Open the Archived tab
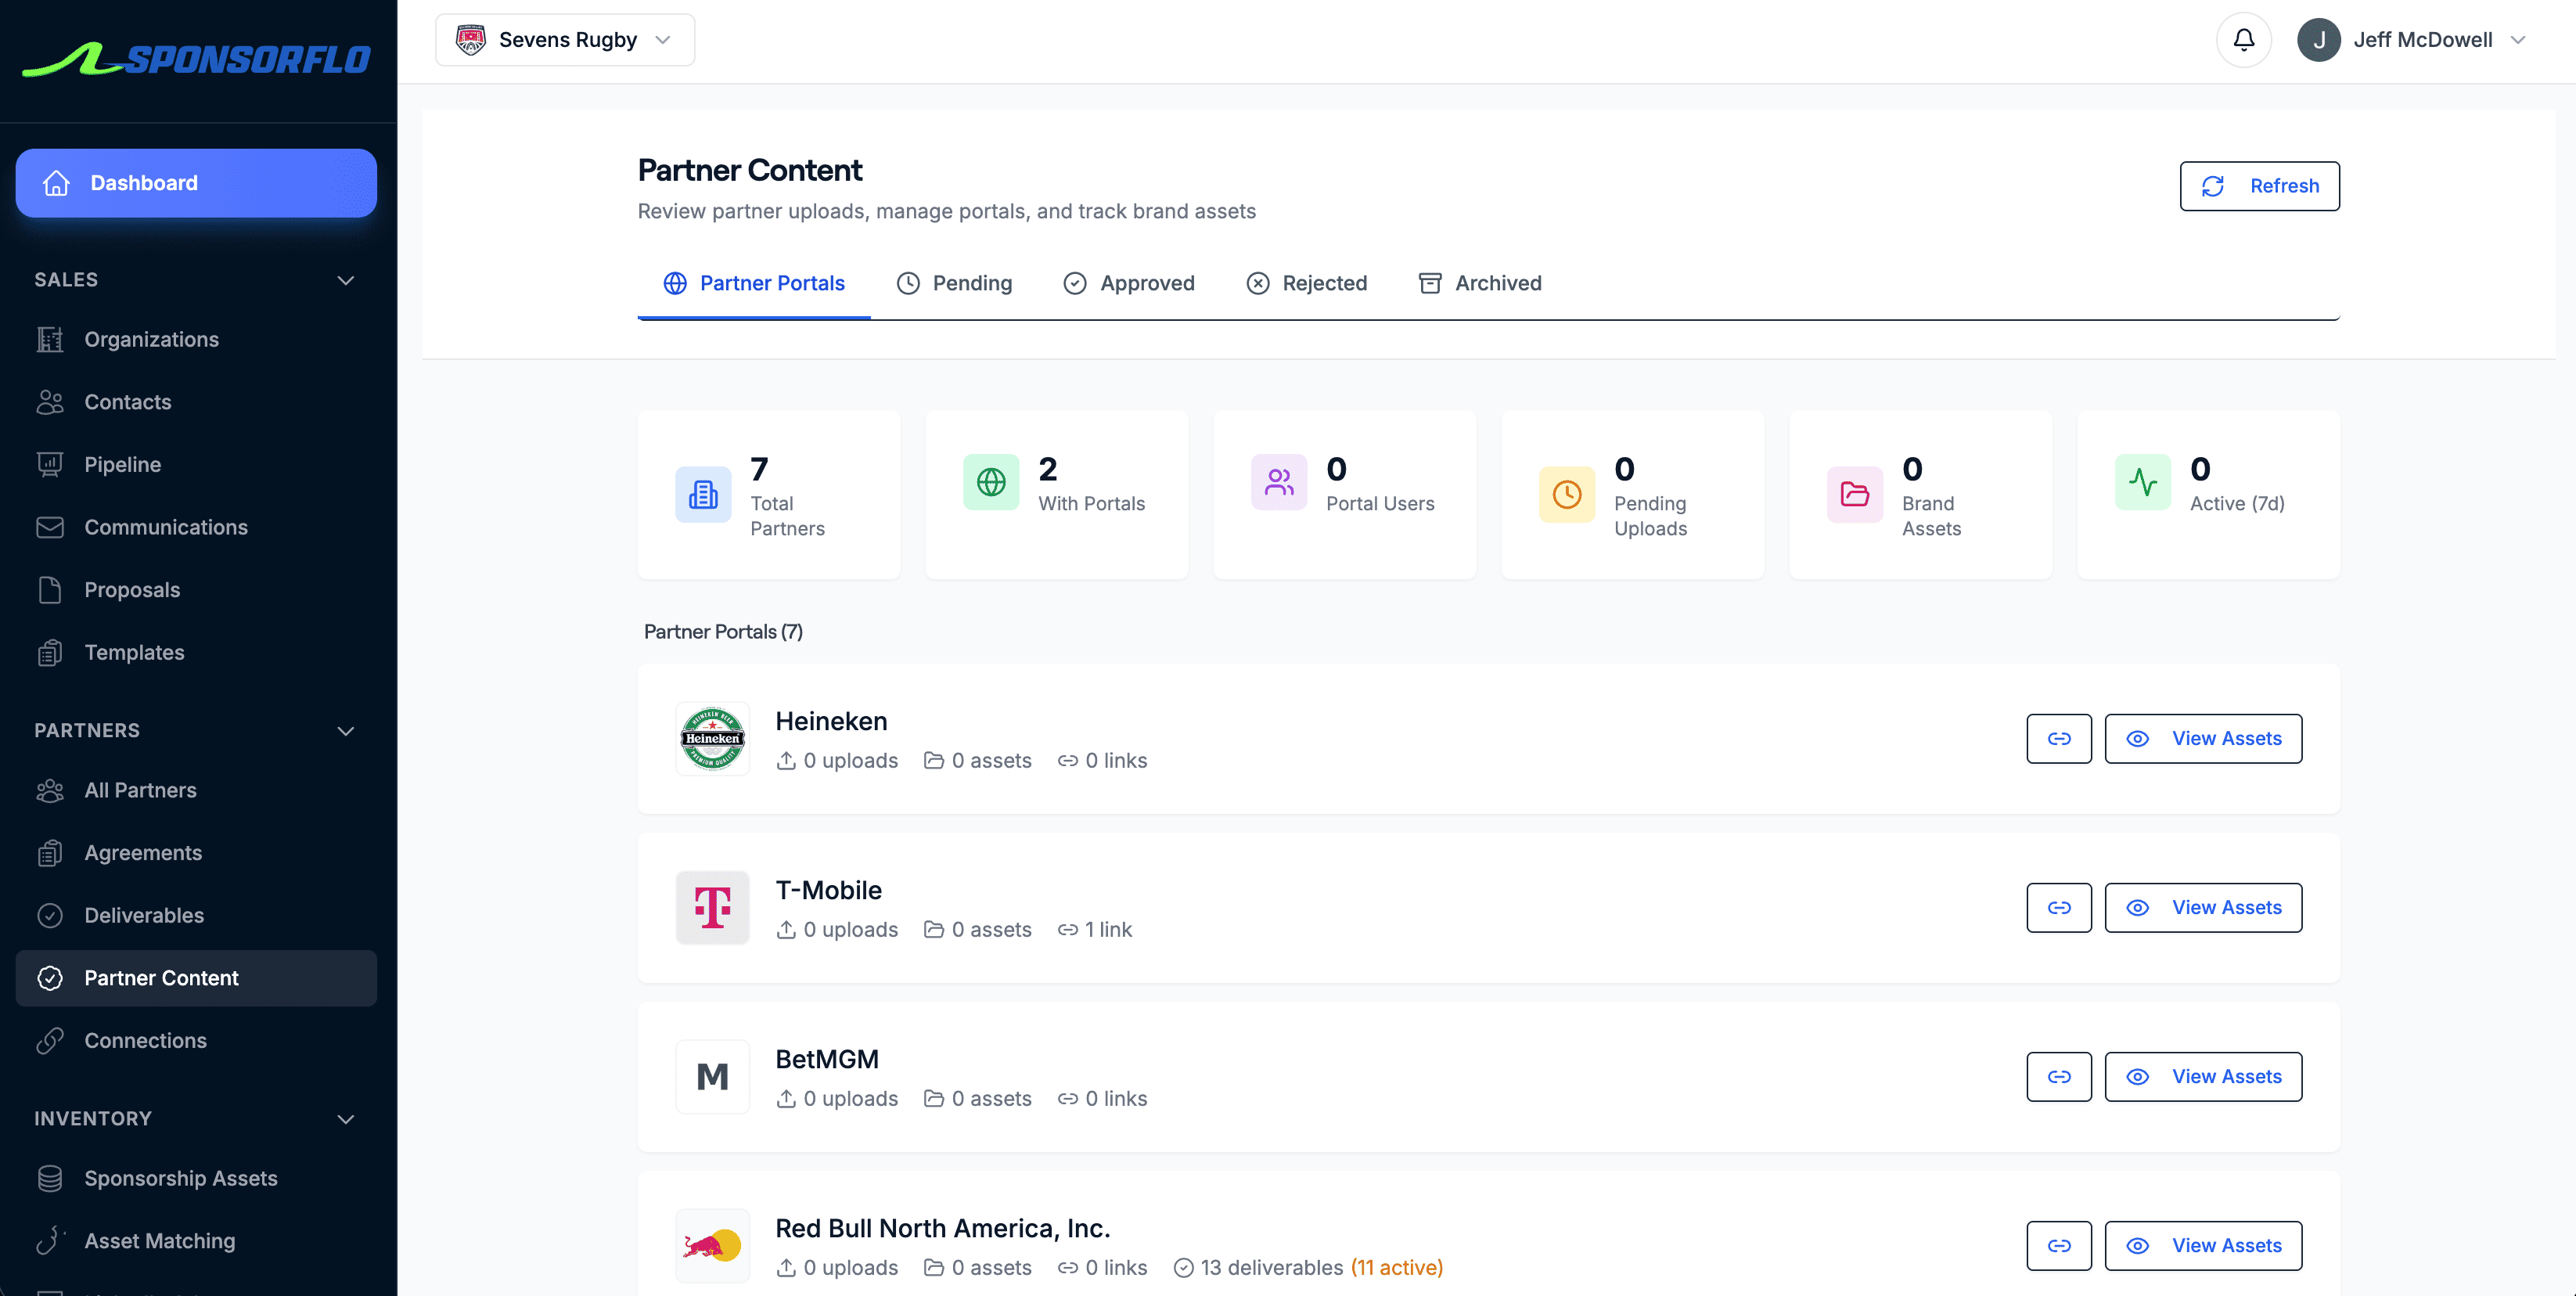 tap(1480, 283)
